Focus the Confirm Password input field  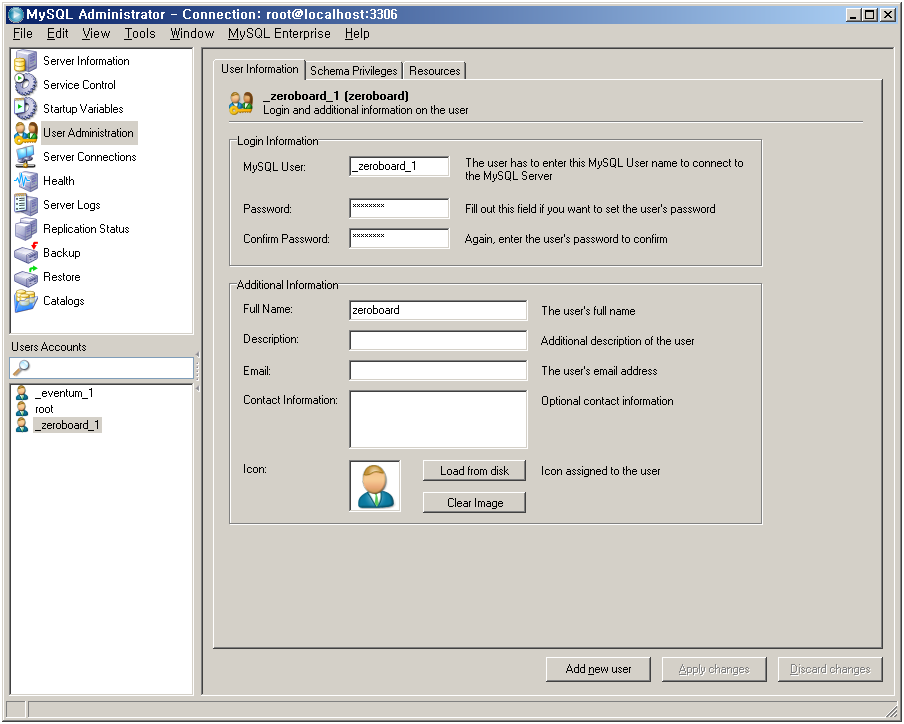coord(399,239)
